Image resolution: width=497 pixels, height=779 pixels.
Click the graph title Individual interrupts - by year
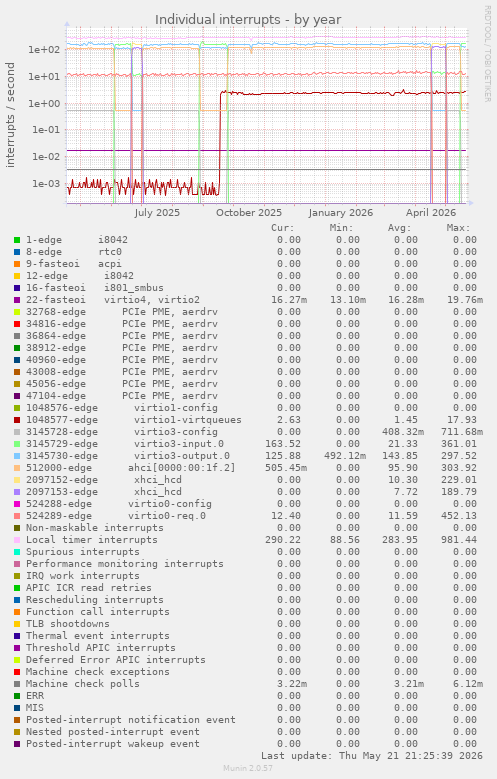(x=248, y=19)
